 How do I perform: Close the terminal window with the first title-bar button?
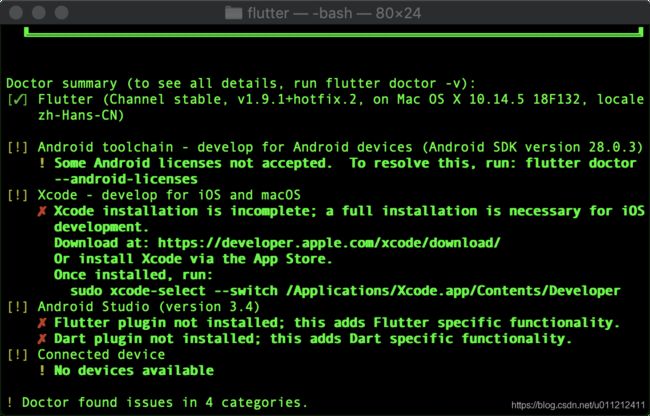point(16,12)
